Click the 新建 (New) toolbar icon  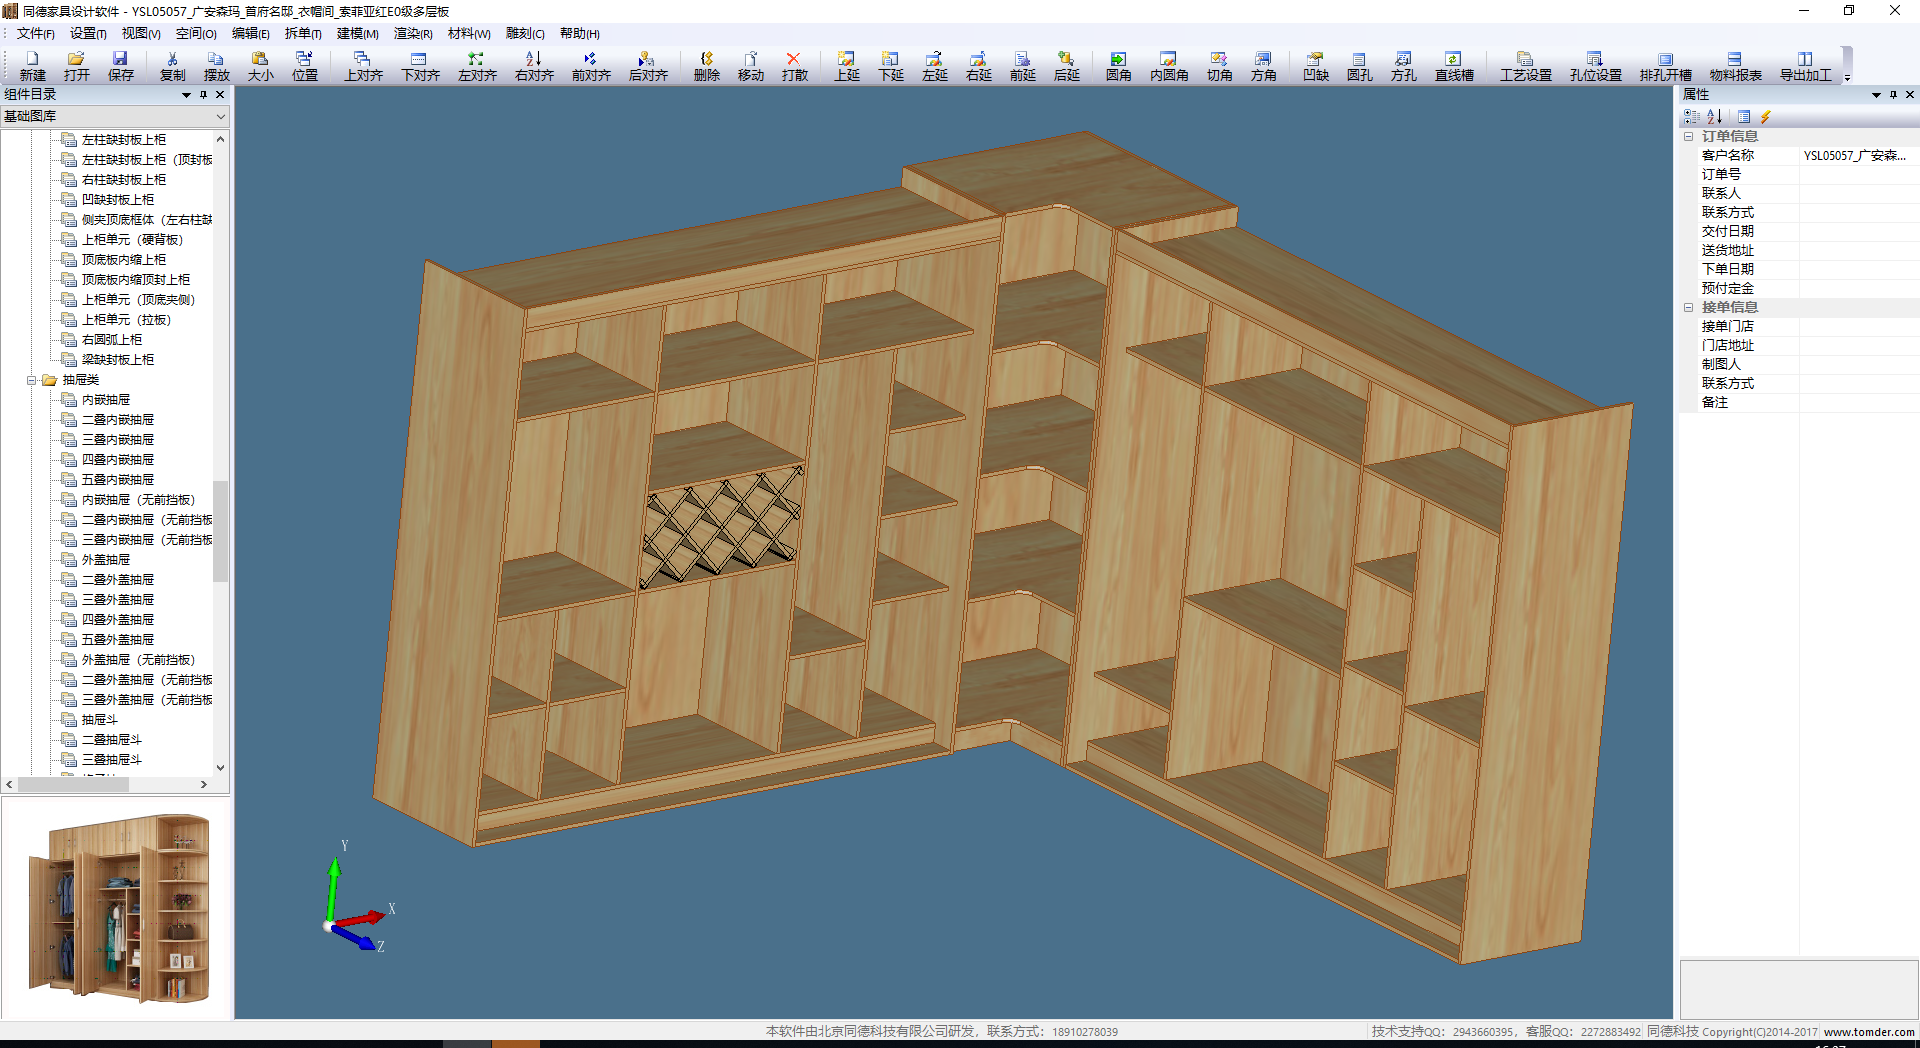click(32, 66)
